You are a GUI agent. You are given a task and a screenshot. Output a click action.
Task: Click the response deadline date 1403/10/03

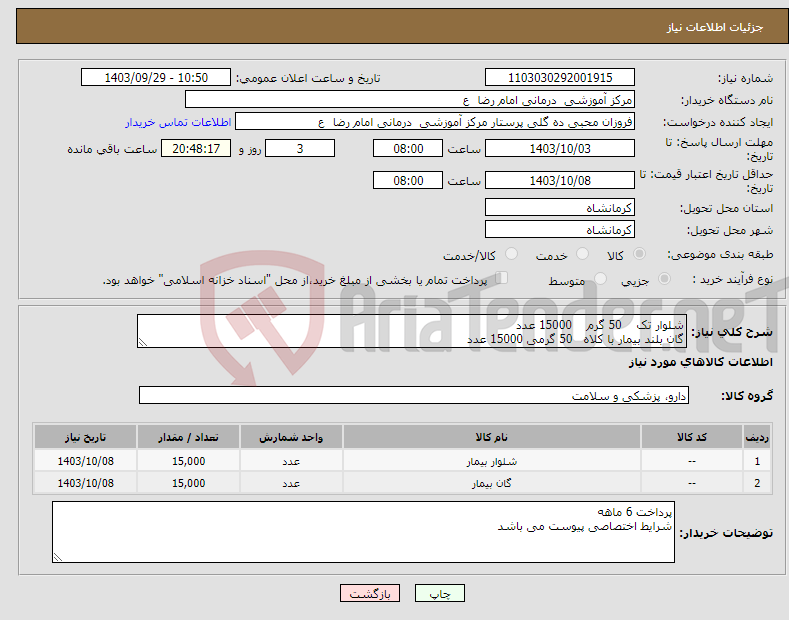coord(560,148)
